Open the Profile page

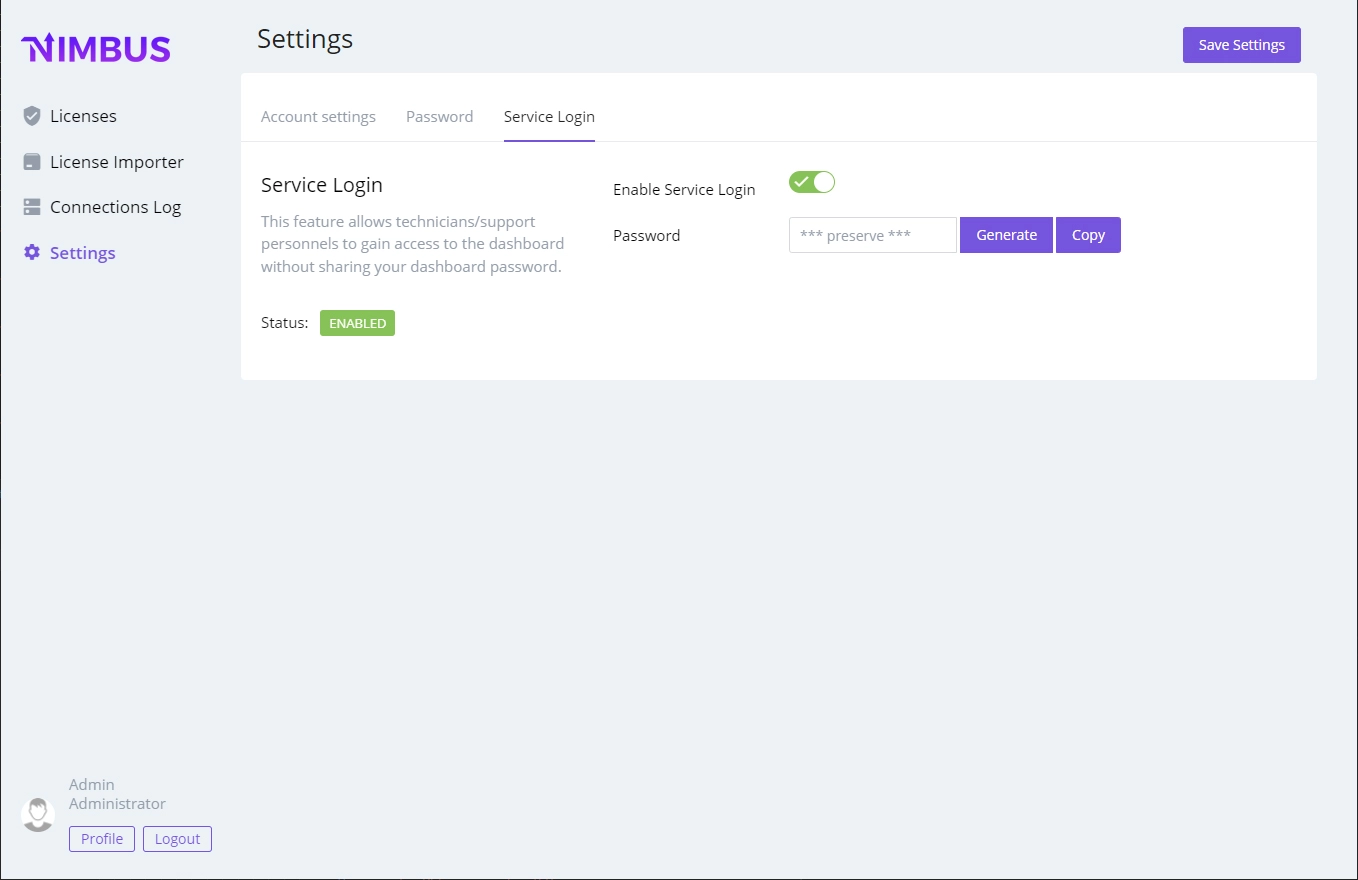coord(102,839)
